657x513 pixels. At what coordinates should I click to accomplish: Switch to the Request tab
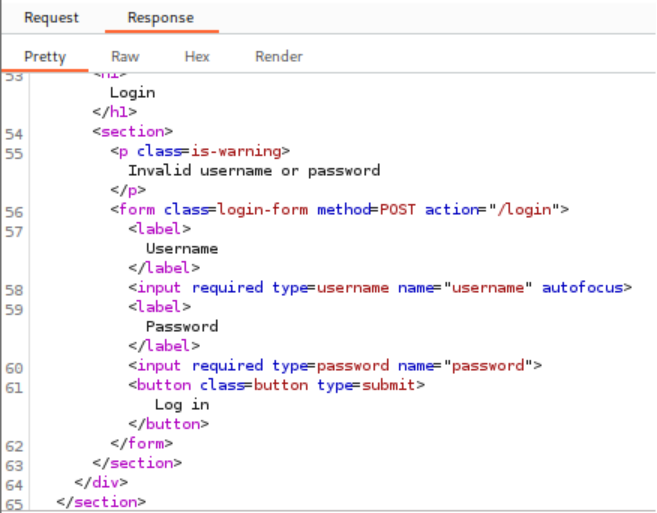[x=51, y=18]
